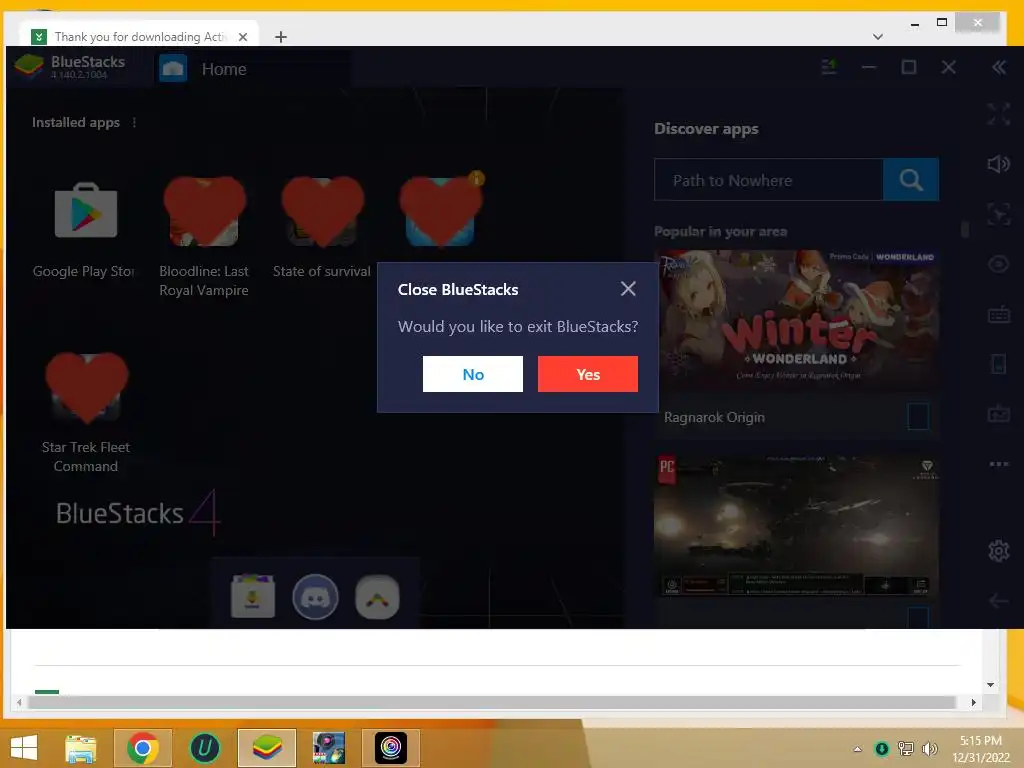Open a new browser tab with plus
The width and height of the screenshot is (1024, 768).
pos(281,37)
